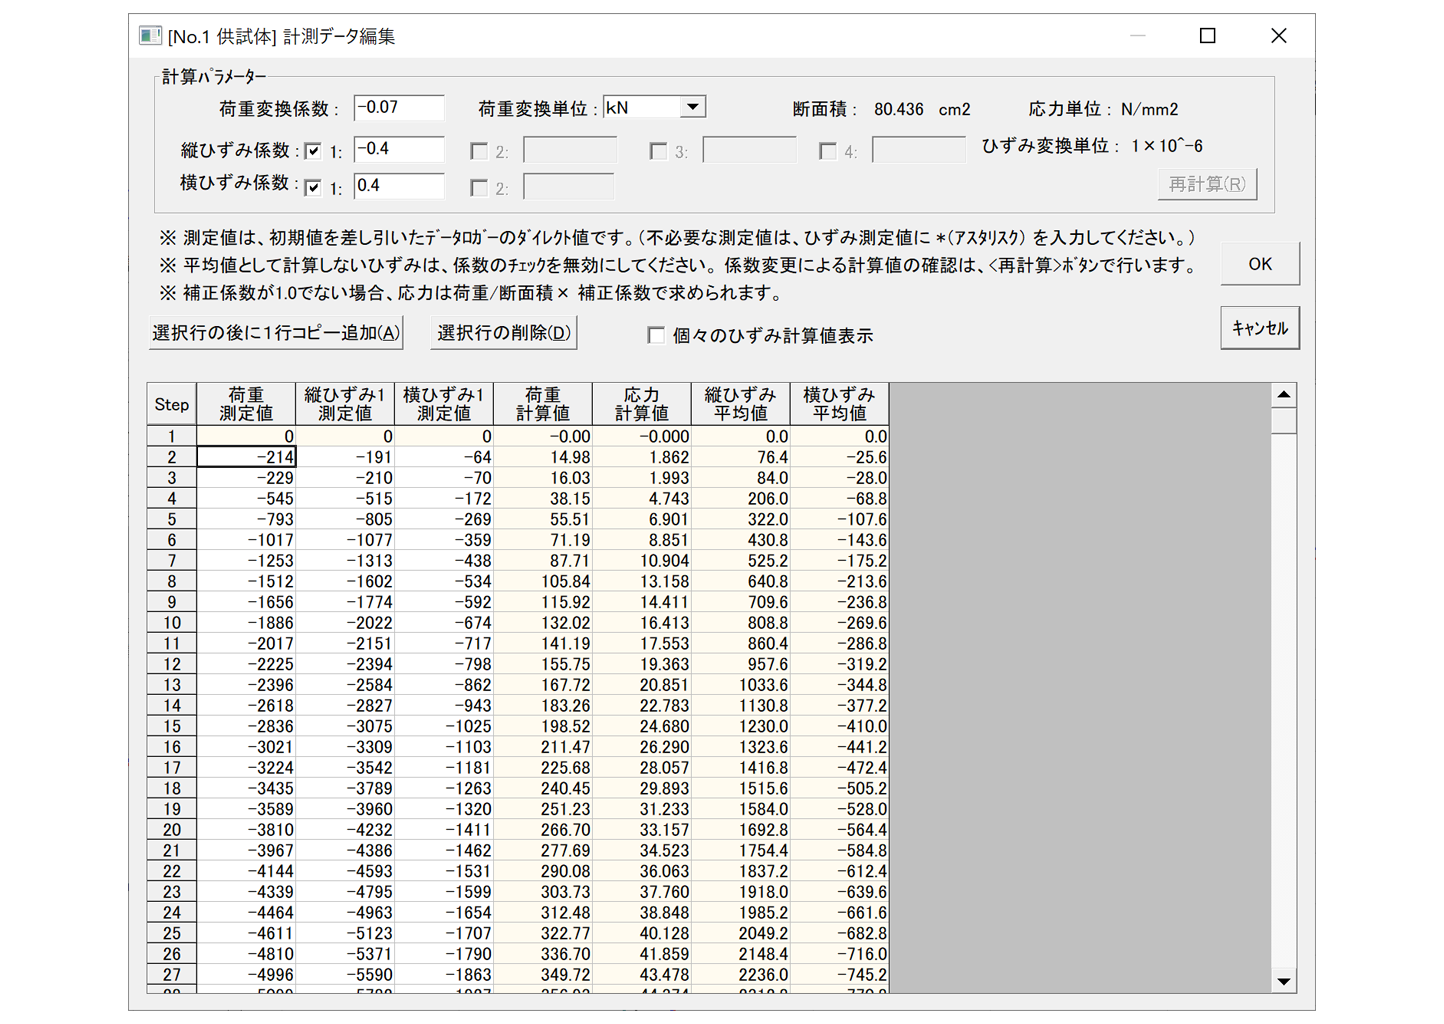This screenshot has width=1444, height=1024.
Task: Click the scrollbar up arrow icon
Action: pos(1284,394)
